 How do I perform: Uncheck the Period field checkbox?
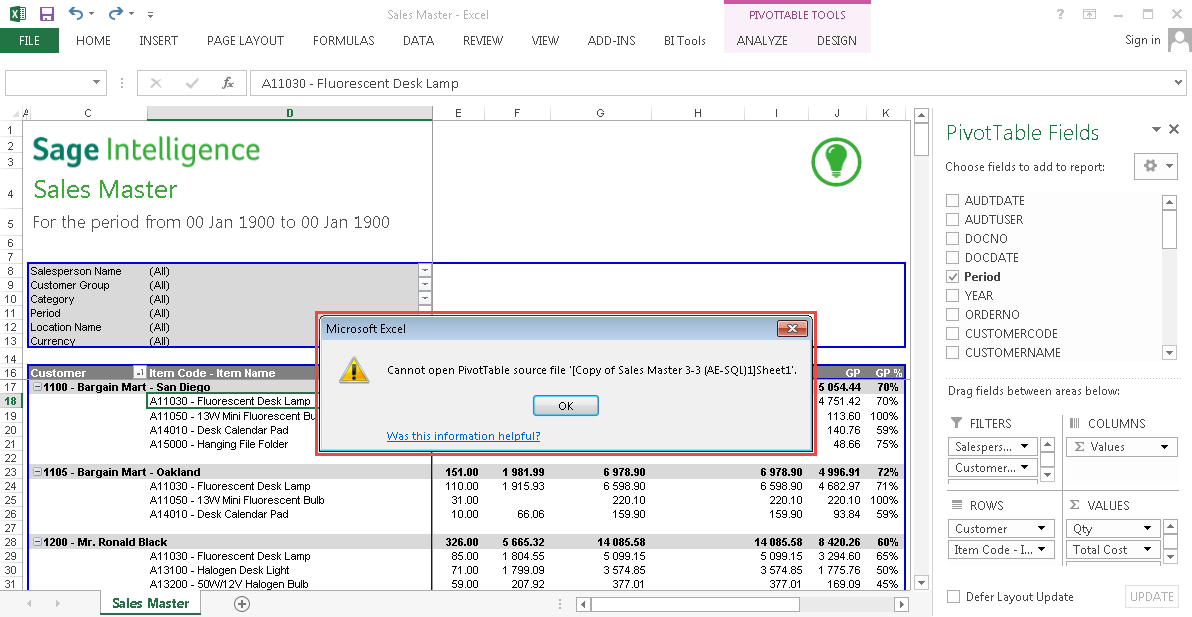point(953,277)
